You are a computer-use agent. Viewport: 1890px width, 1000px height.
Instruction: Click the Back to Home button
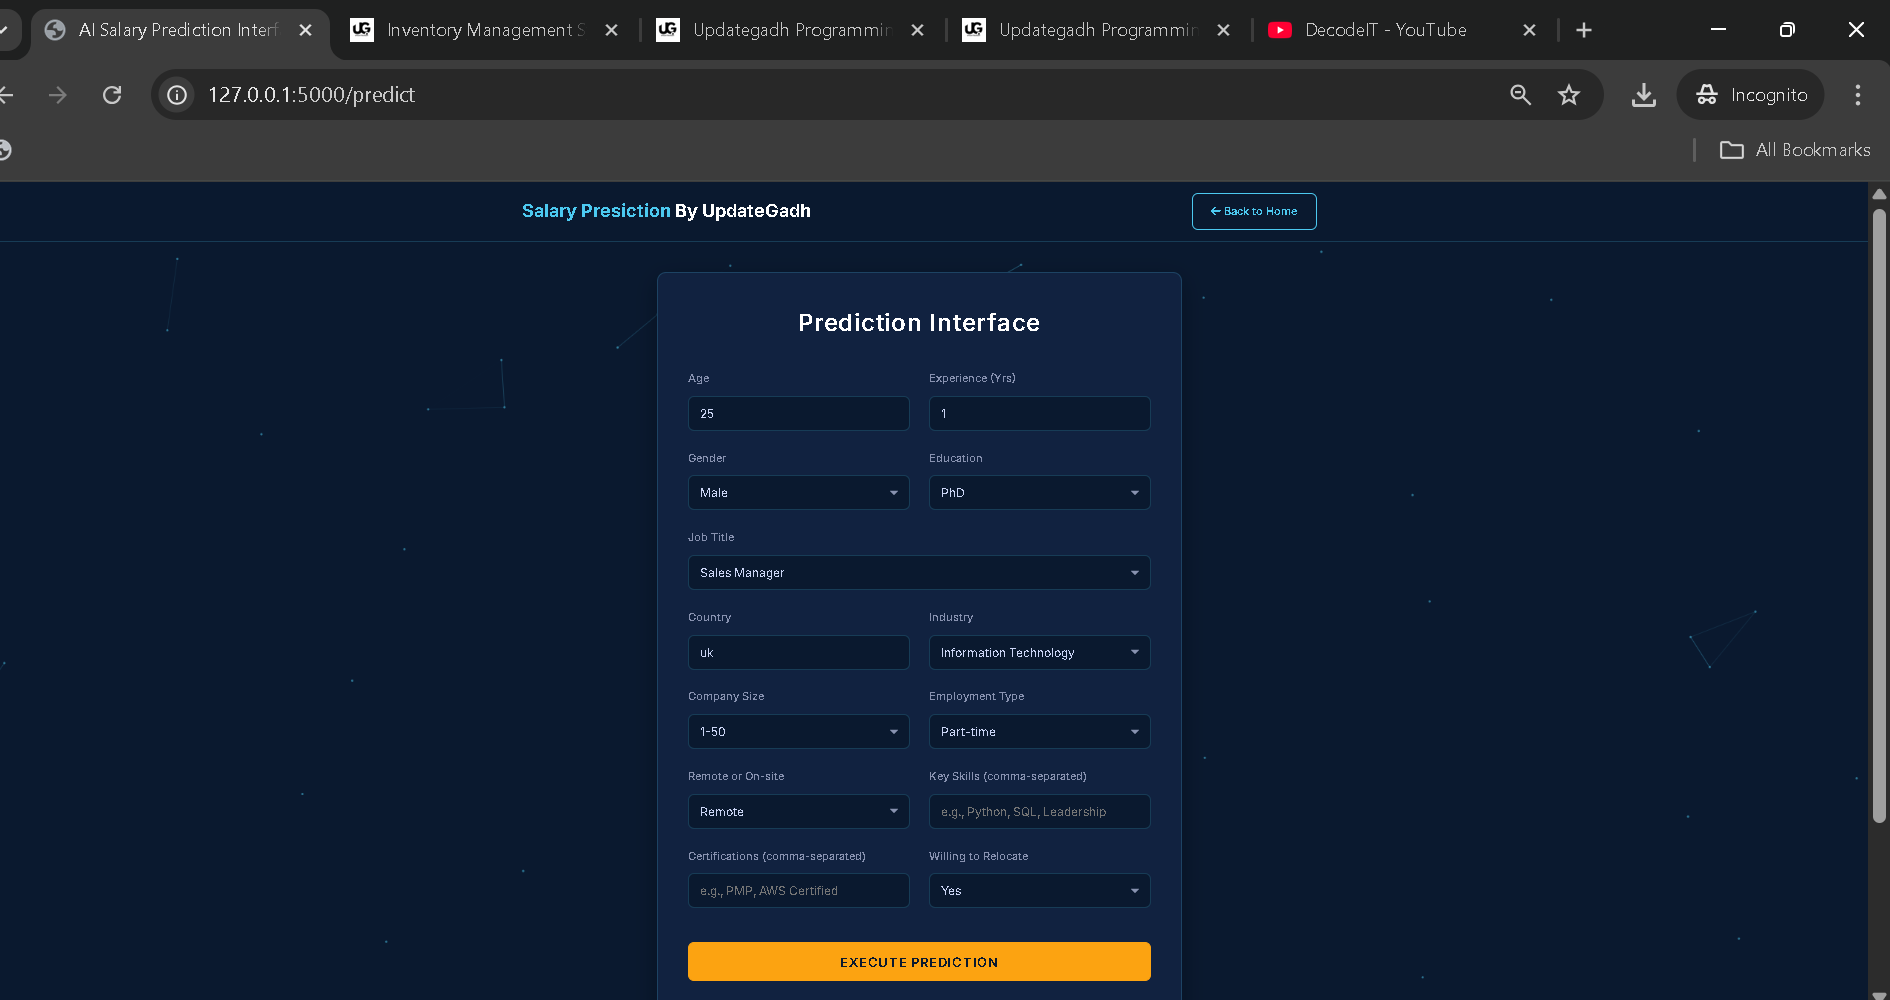click(x=1253, y=211)
